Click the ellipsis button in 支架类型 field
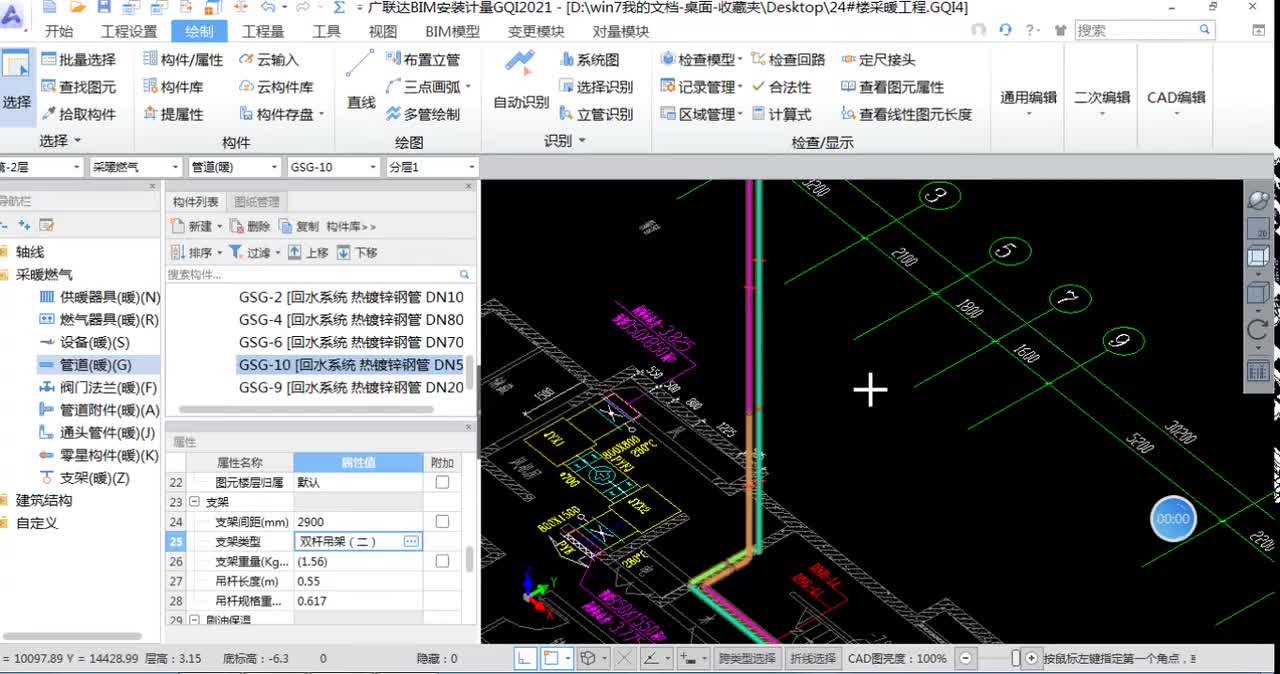Viewport: 1280px width, 674px height. (x=411, y=541)
